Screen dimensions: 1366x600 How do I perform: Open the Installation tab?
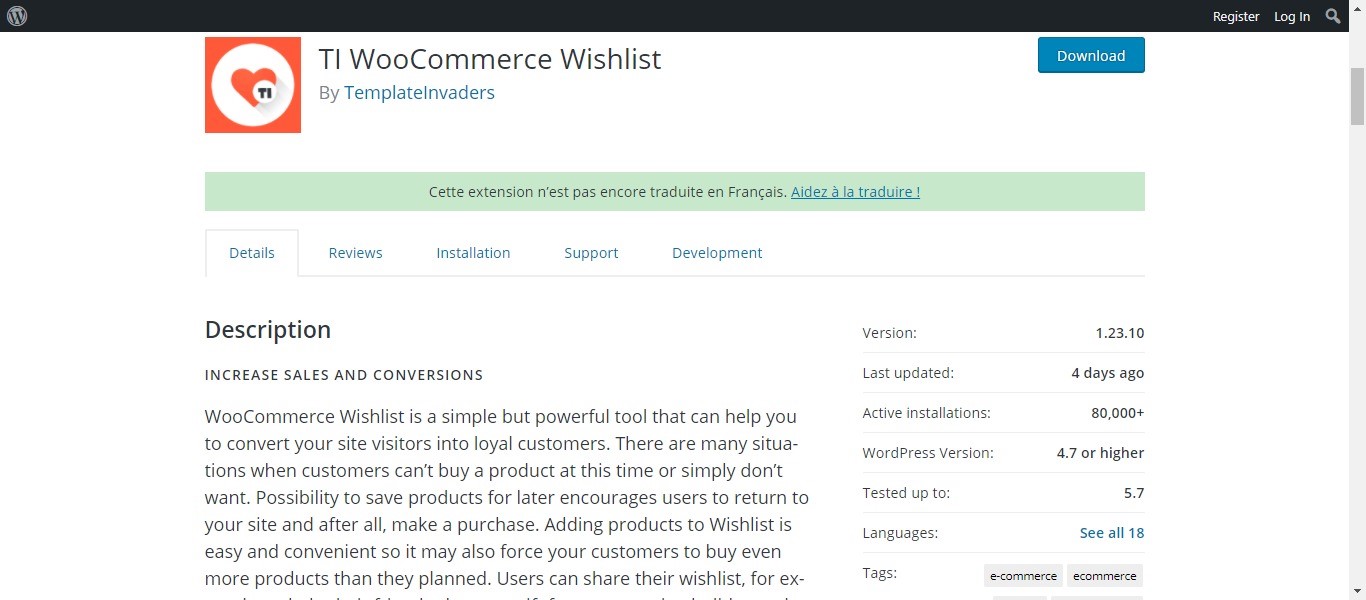point(473,253)
